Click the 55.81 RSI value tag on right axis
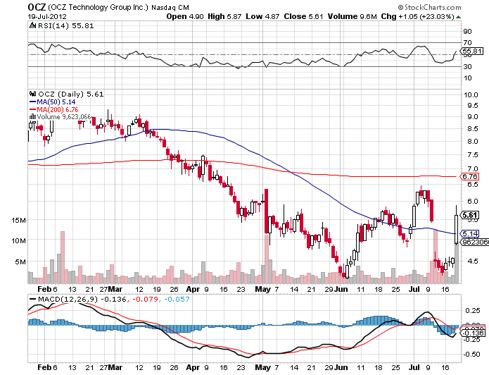The height and width of the screenshot is (375, 489). click(472, 51)
